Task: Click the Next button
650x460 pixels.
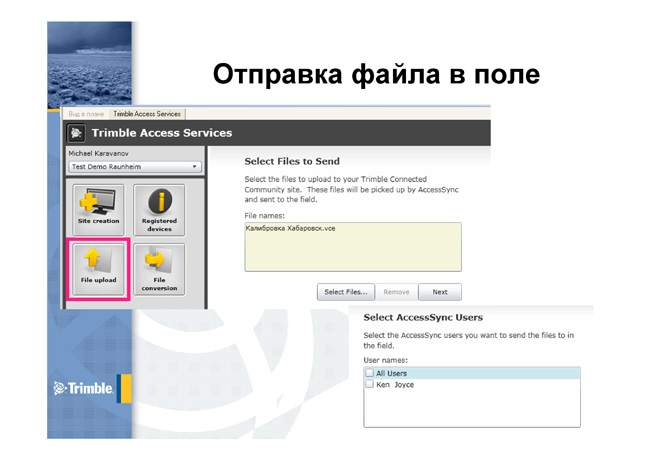Action: pos(440,292)
